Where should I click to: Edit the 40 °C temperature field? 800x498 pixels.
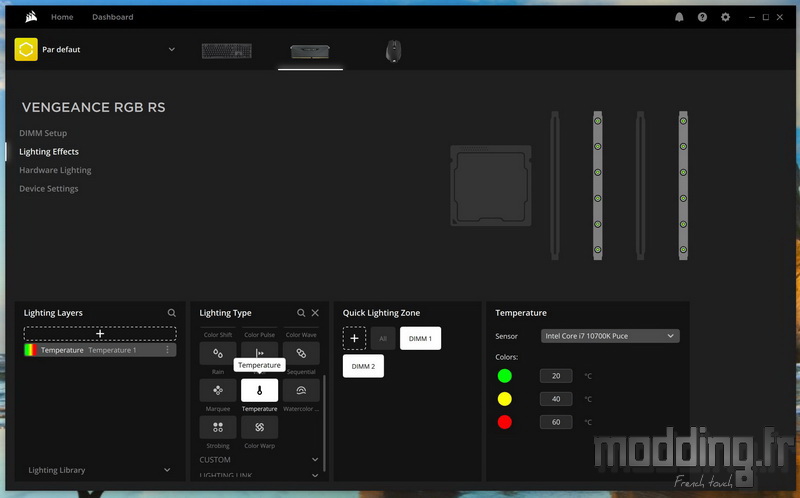point(556,399)
